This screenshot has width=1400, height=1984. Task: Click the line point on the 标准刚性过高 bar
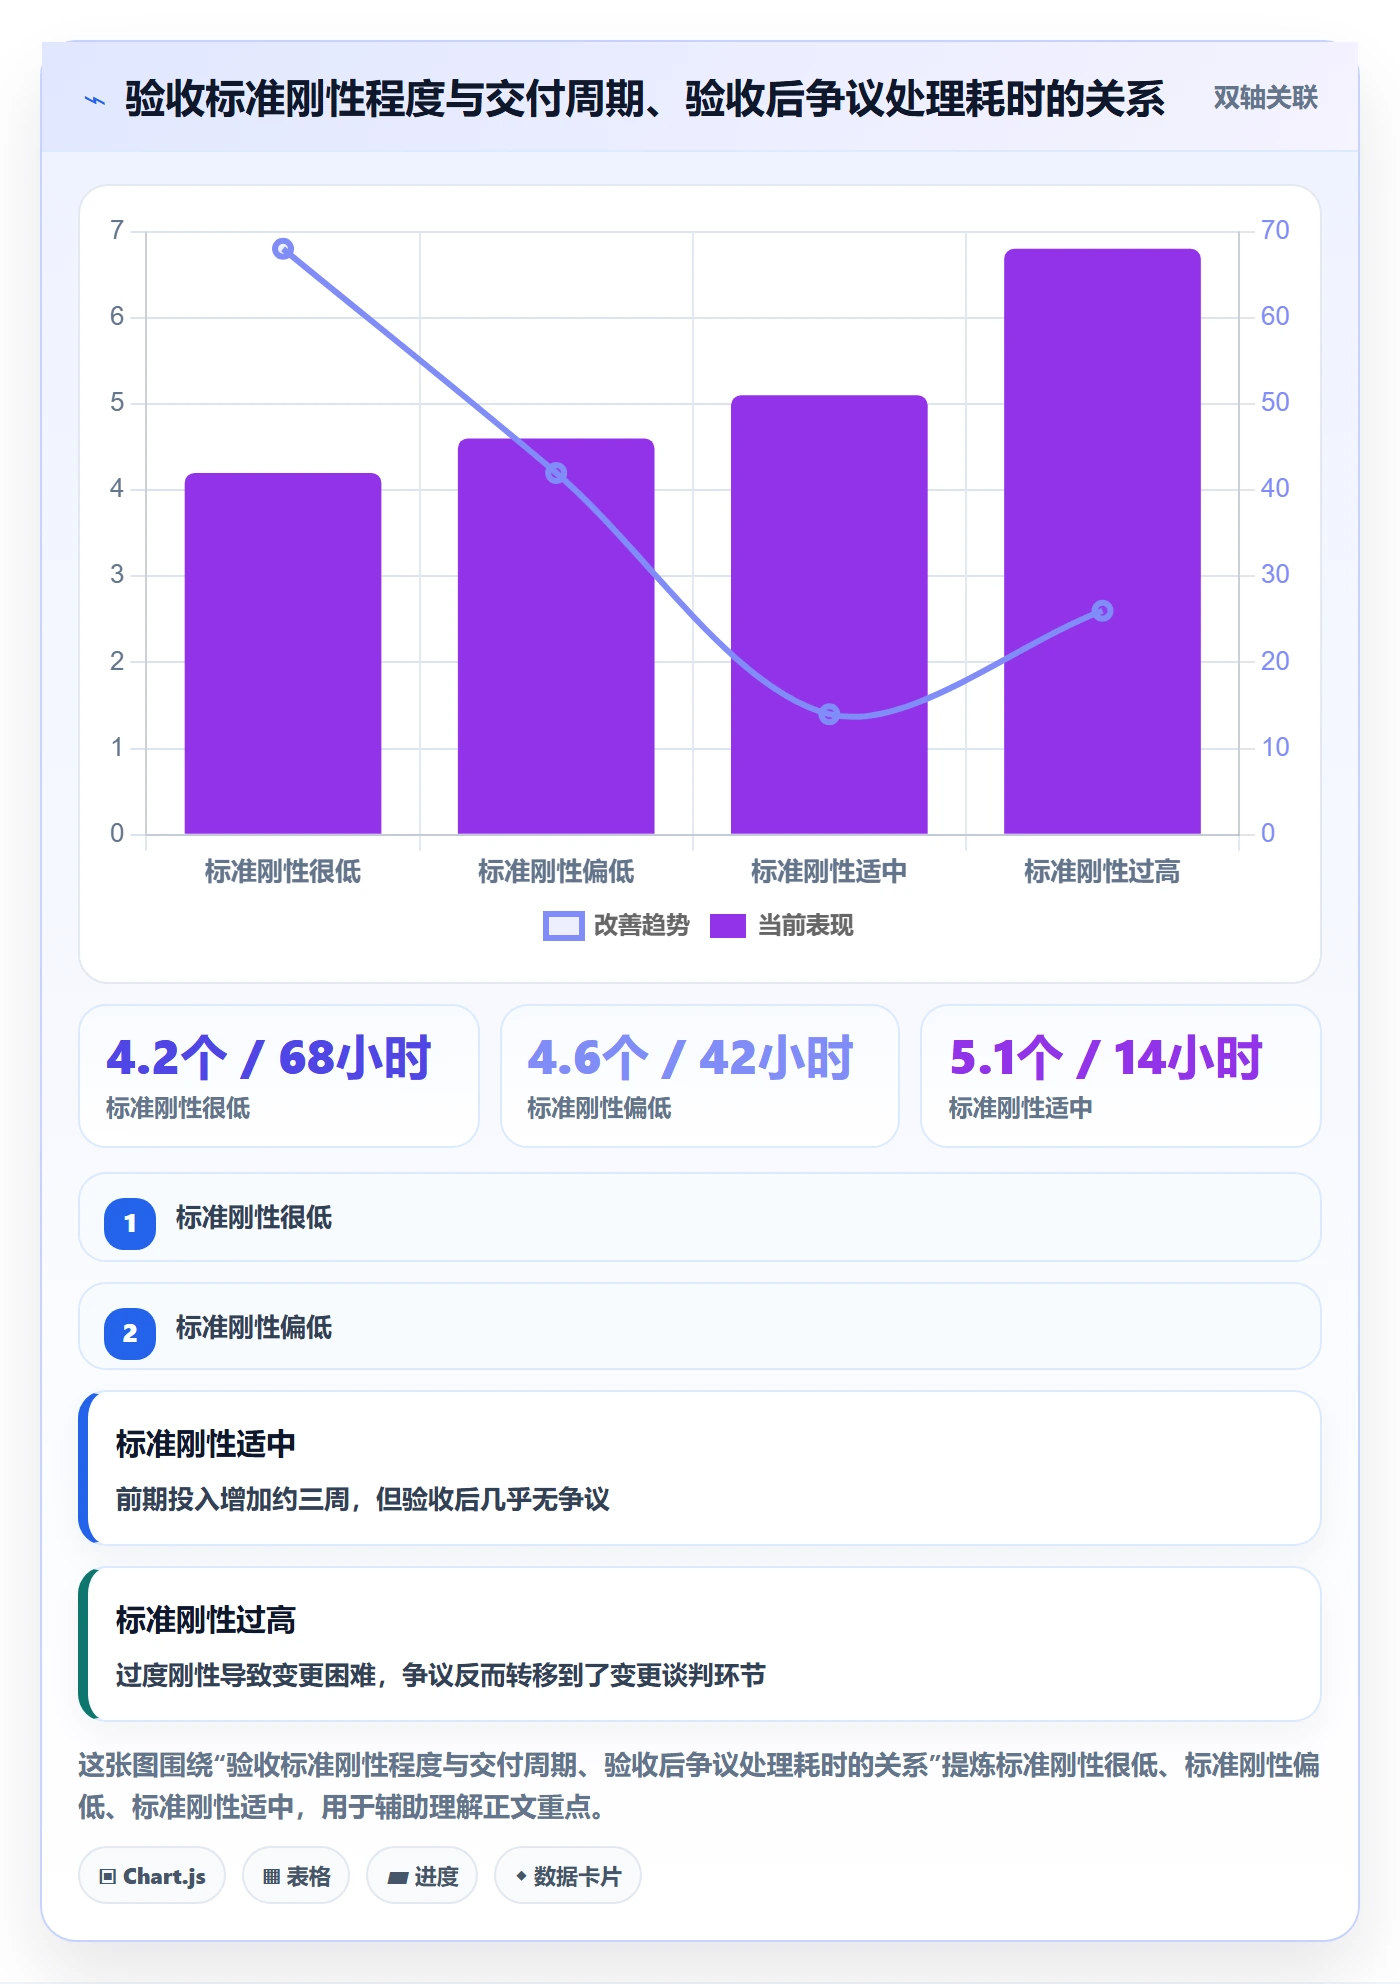(x=1102, y=611)
